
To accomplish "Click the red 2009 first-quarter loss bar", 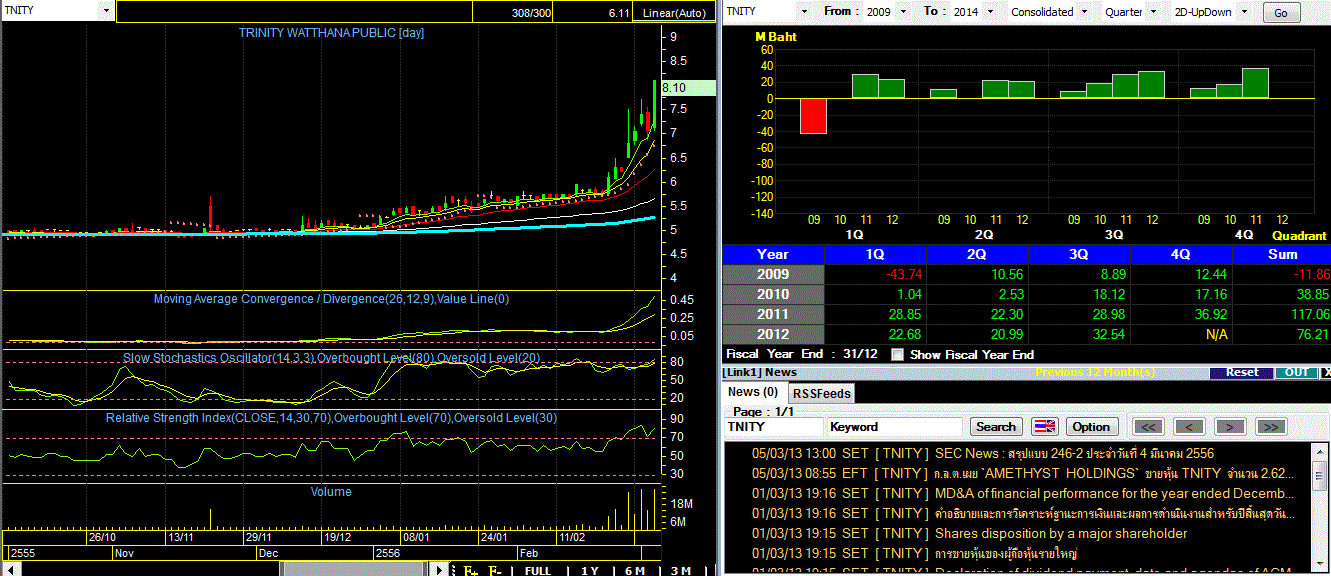I will tap(813, 116).
